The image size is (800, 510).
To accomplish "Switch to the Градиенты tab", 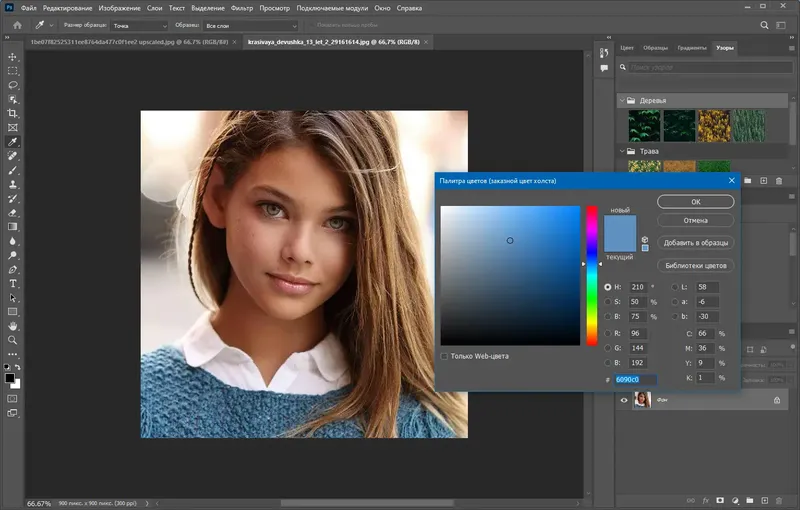I will pyautogui.click(x=691, y=47).
